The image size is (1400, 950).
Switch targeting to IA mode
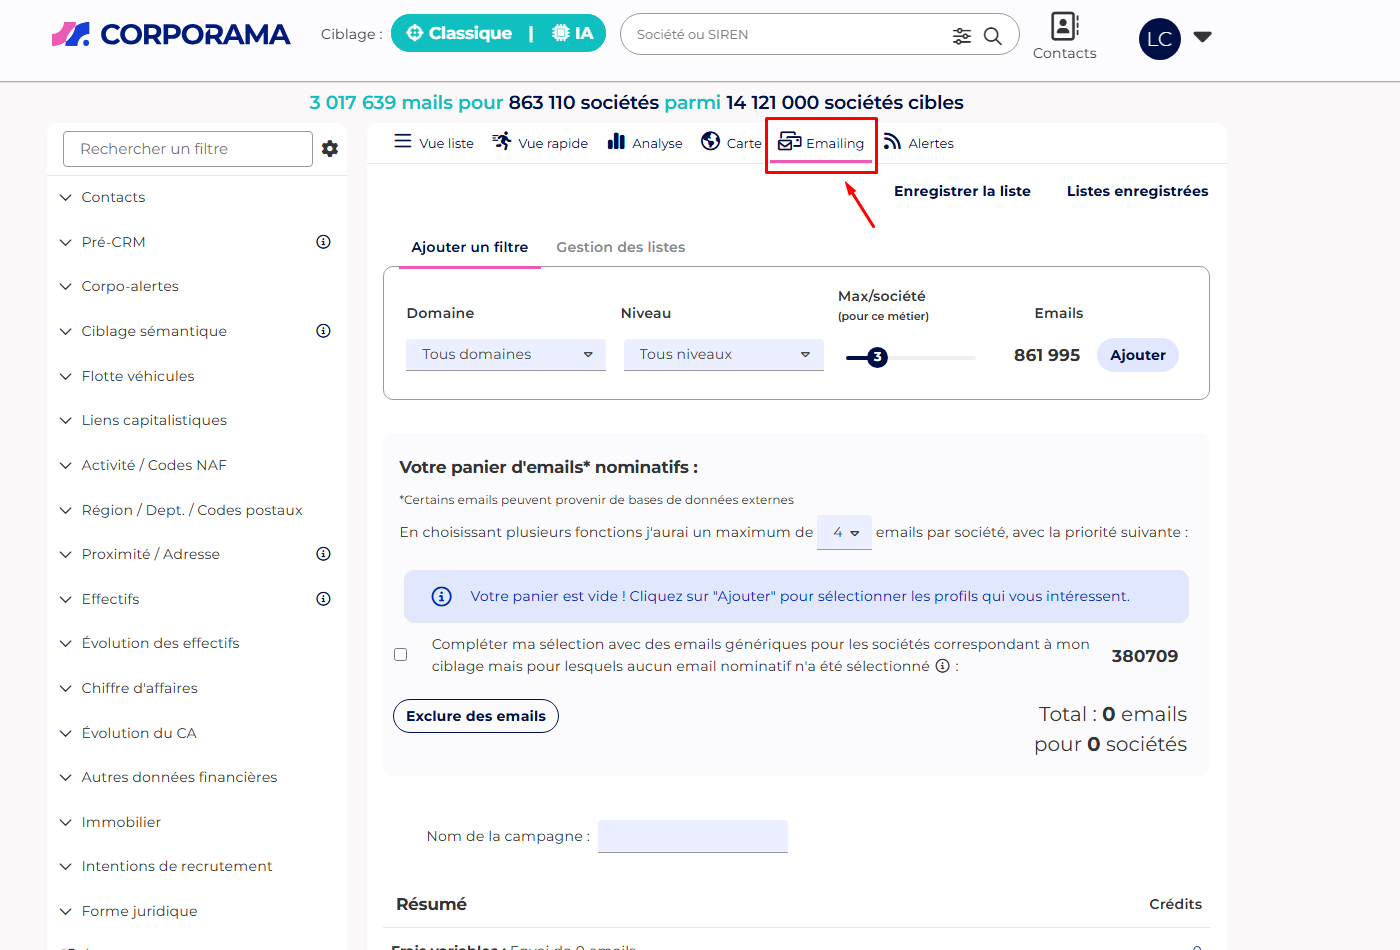[x=573, y=33]
